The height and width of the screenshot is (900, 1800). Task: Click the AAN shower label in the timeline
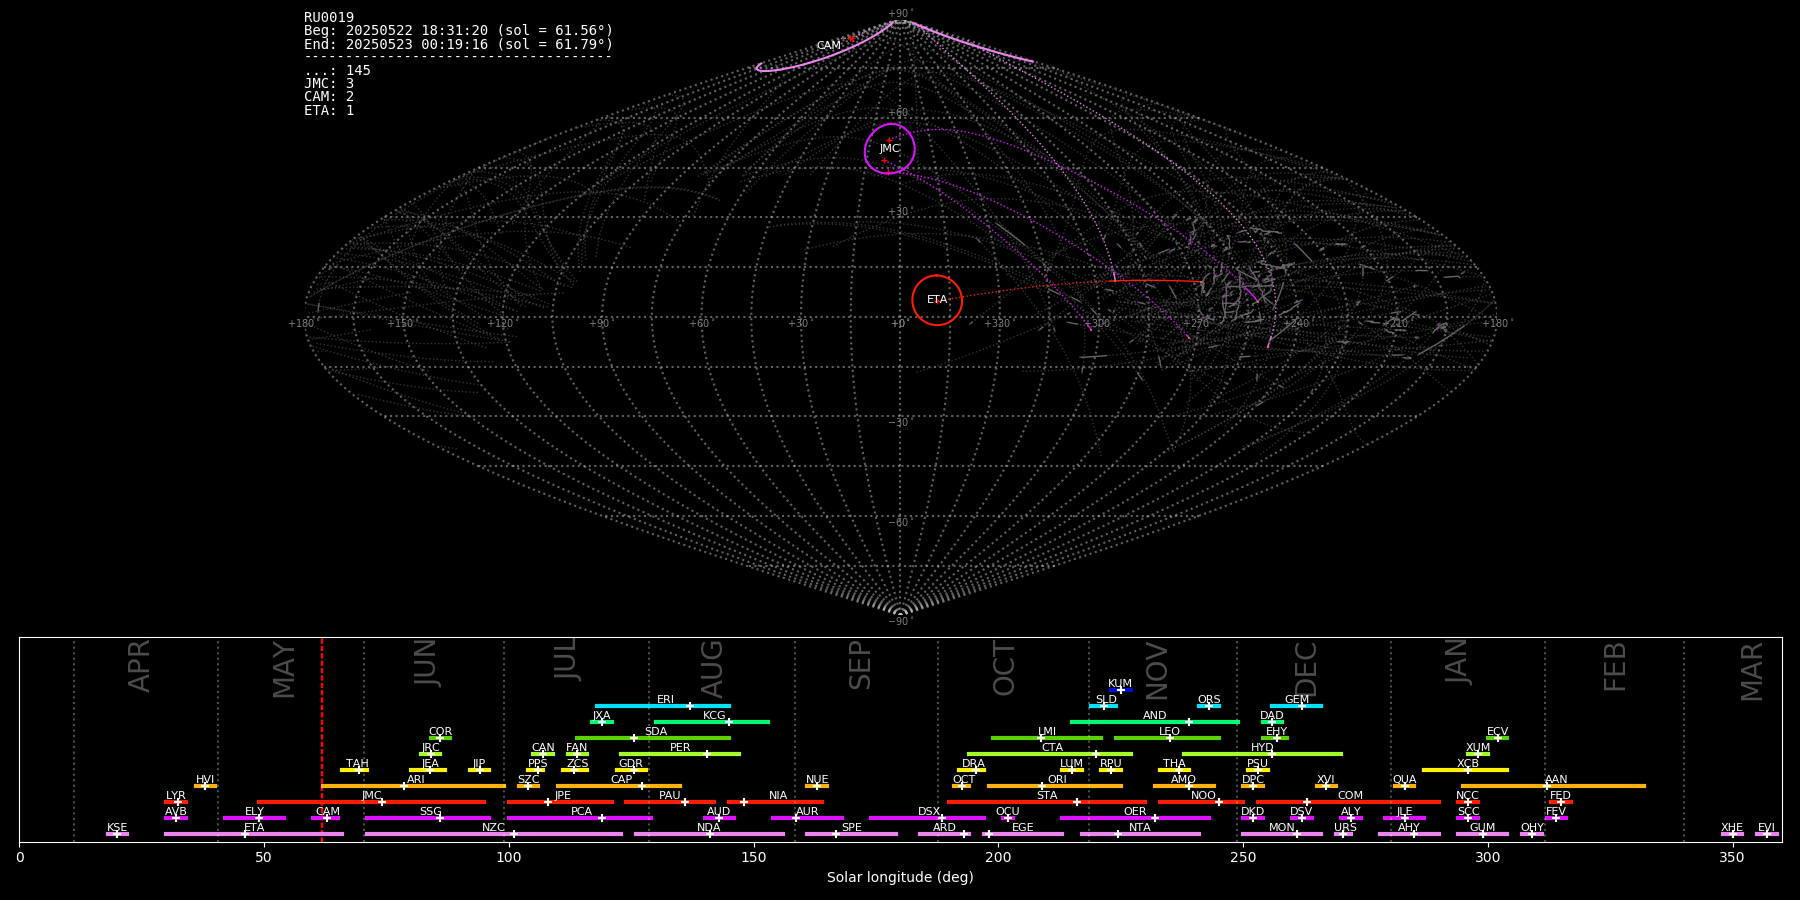1557,780
